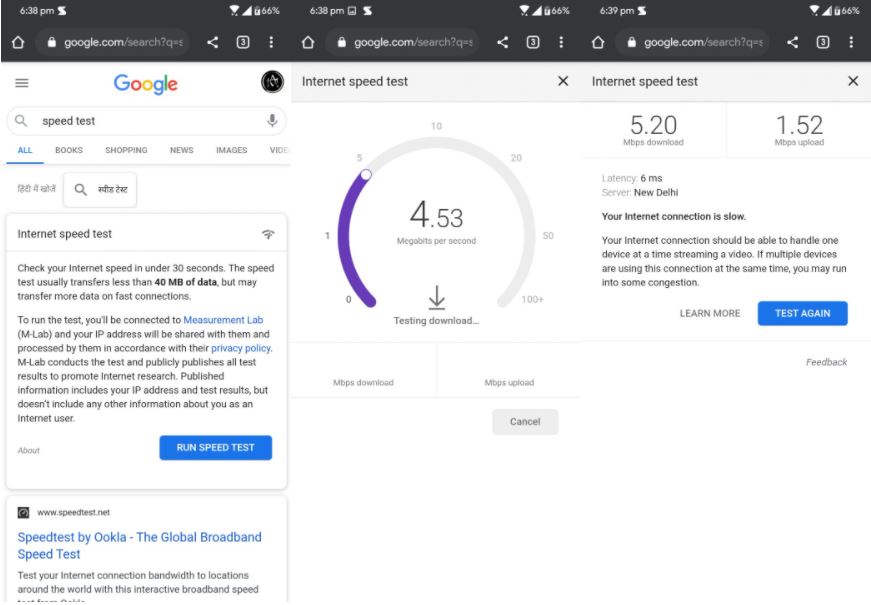The image size is (871, 605).
Task: Click Cancel button during test
Action: (x=525, y=422)
